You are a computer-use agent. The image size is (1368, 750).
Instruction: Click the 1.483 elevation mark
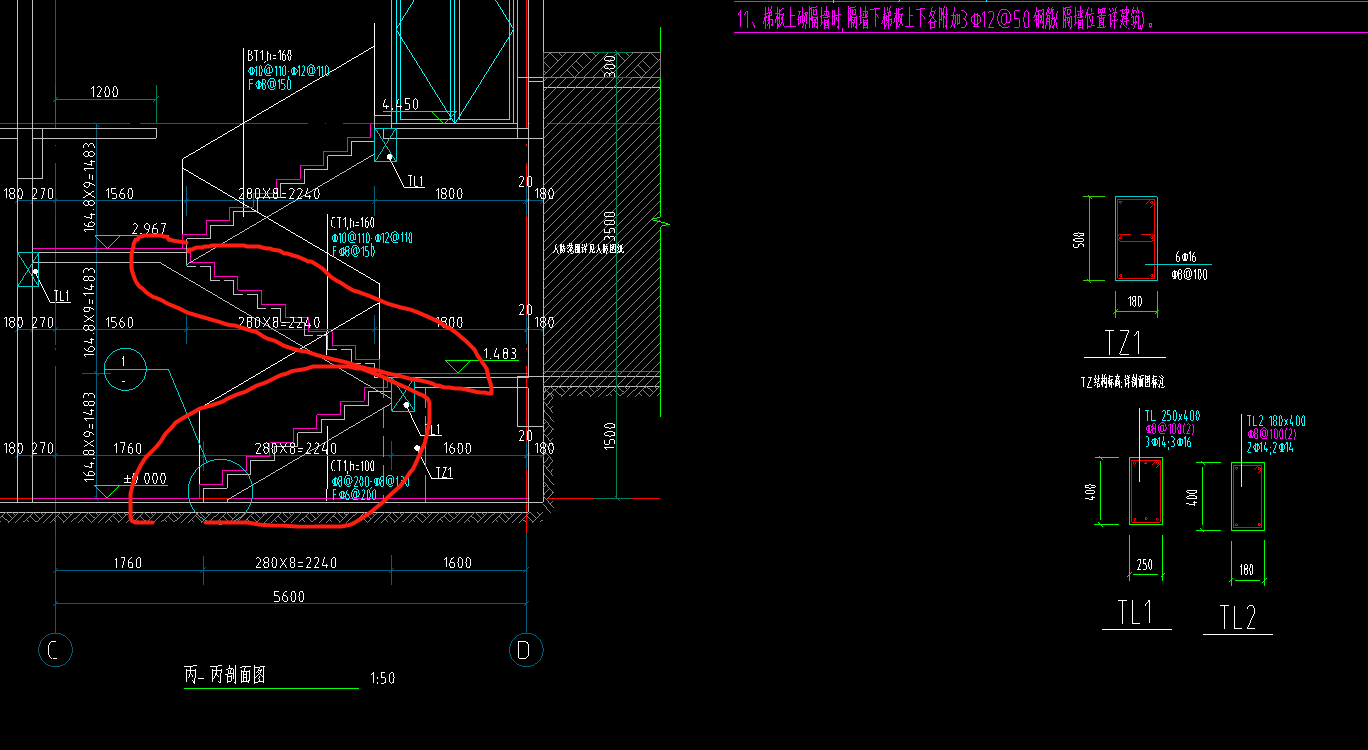(500, 354)
